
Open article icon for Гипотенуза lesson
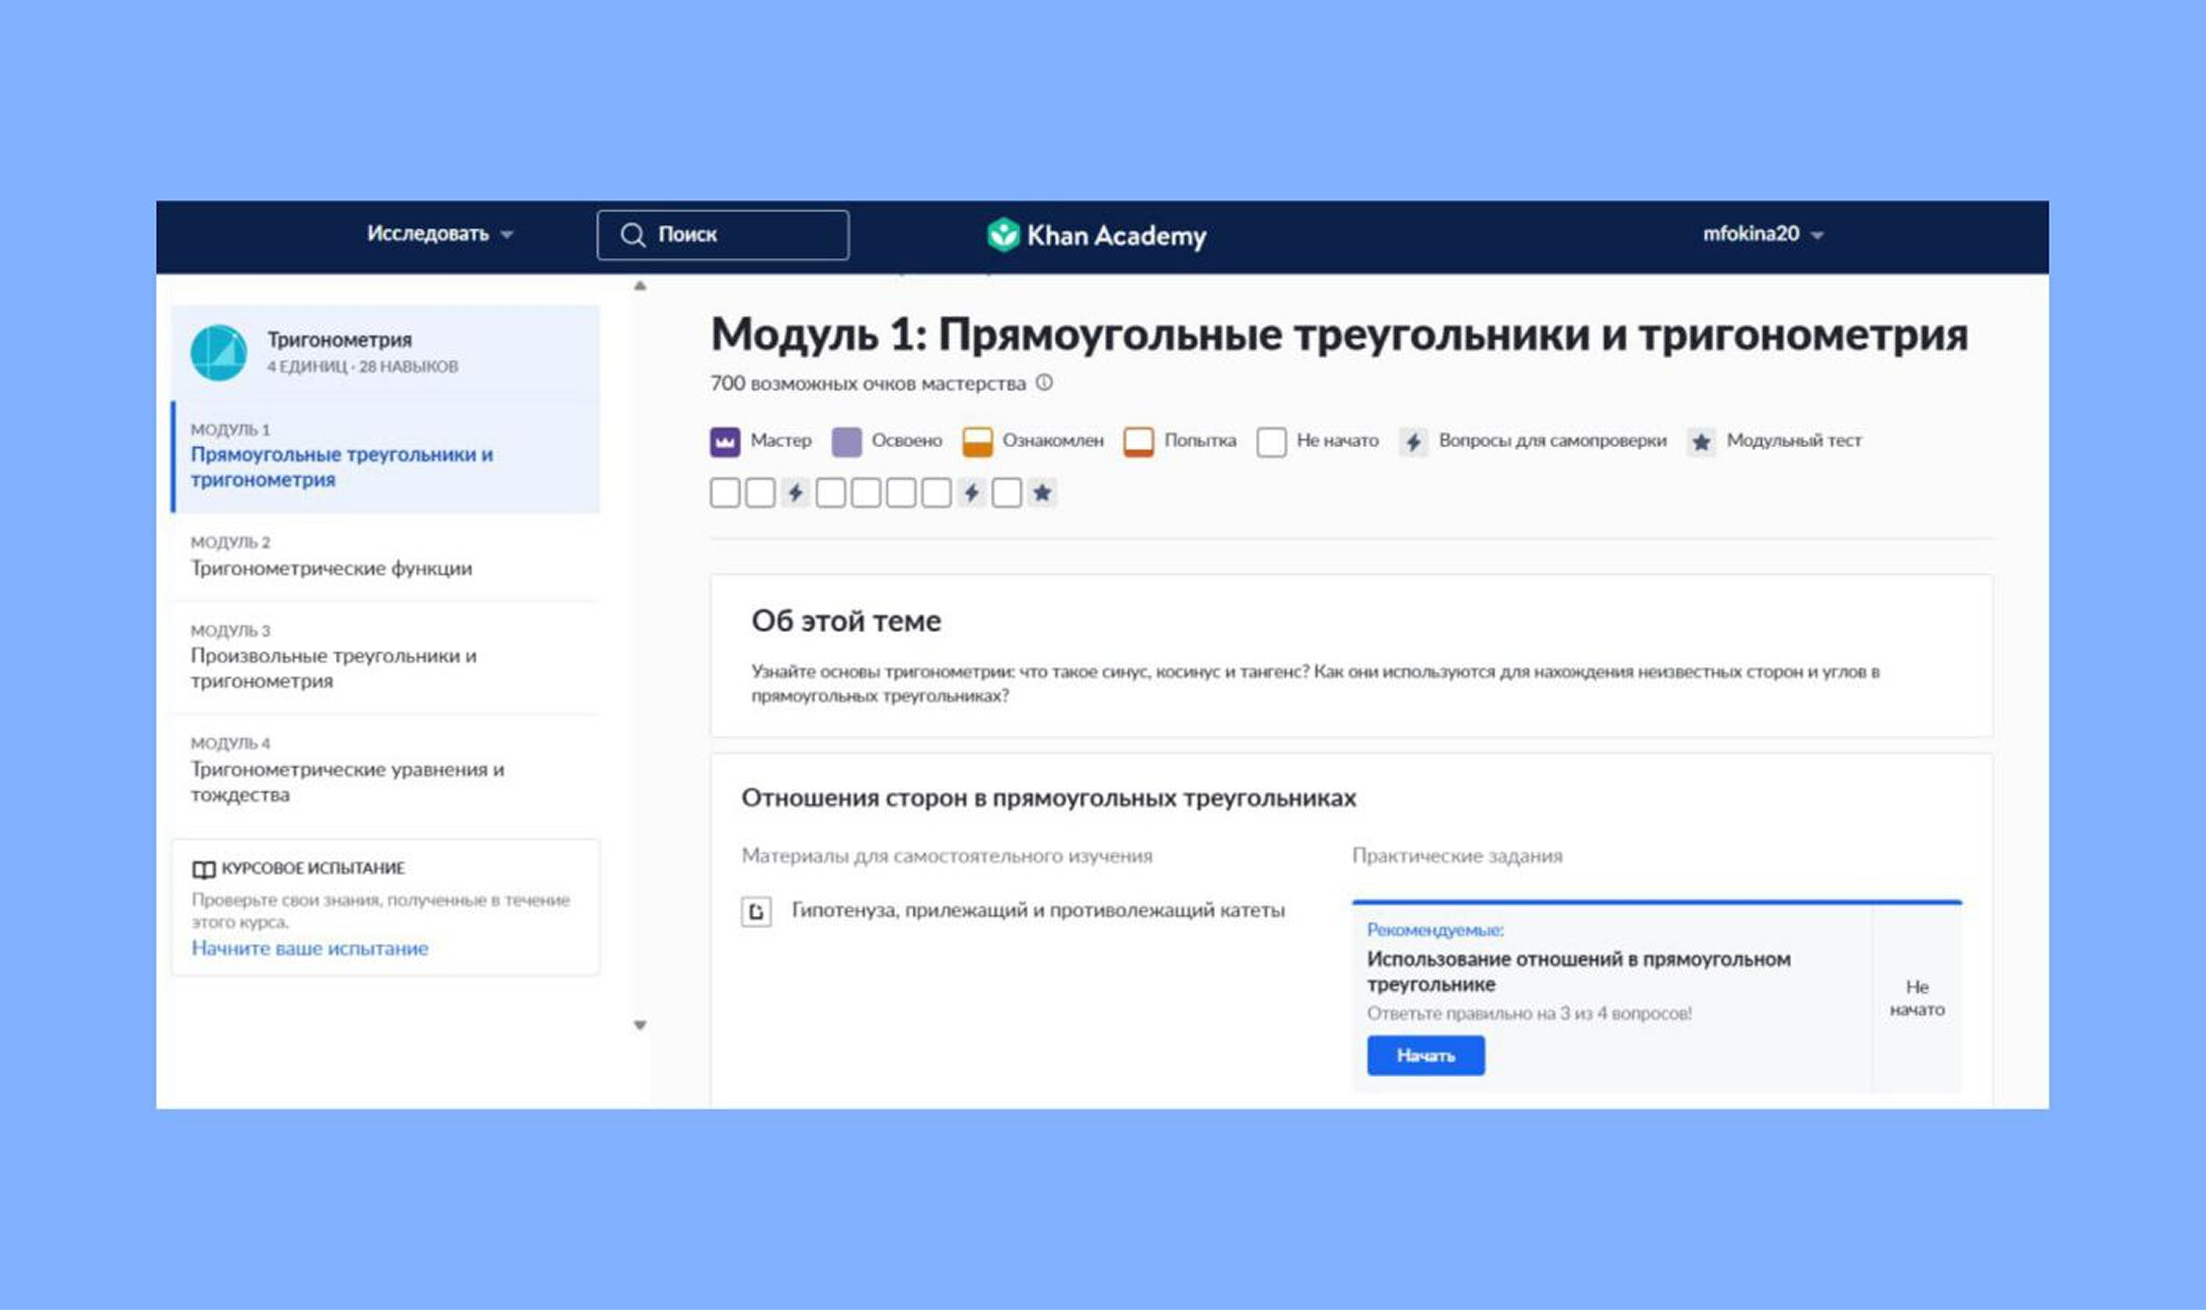coord(756,911)
